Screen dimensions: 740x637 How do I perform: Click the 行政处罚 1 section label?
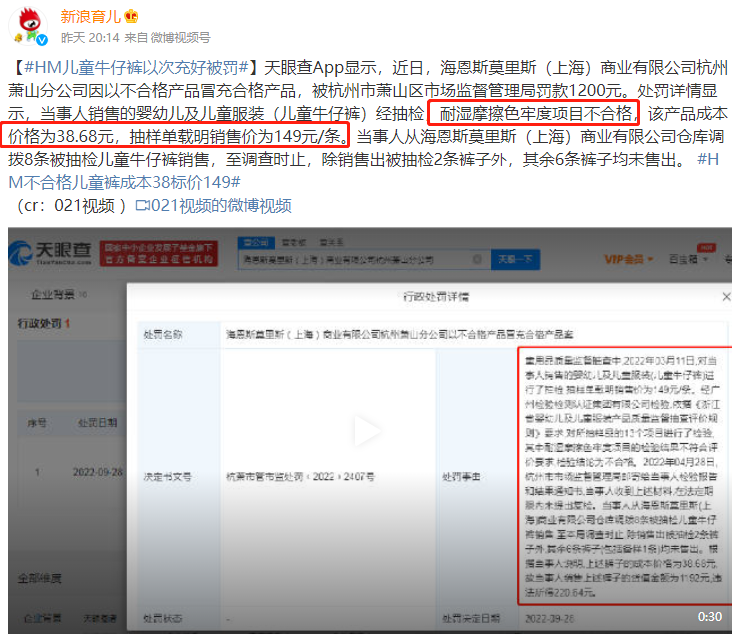(x=43, y=324)
